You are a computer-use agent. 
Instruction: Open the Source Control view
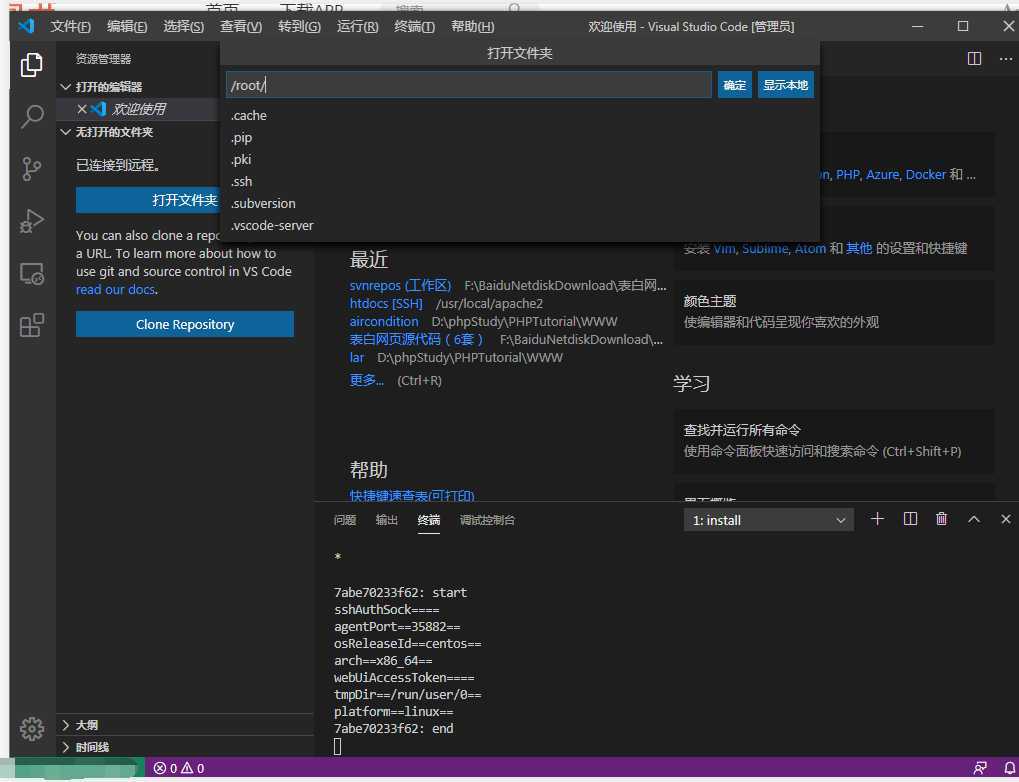31,169
